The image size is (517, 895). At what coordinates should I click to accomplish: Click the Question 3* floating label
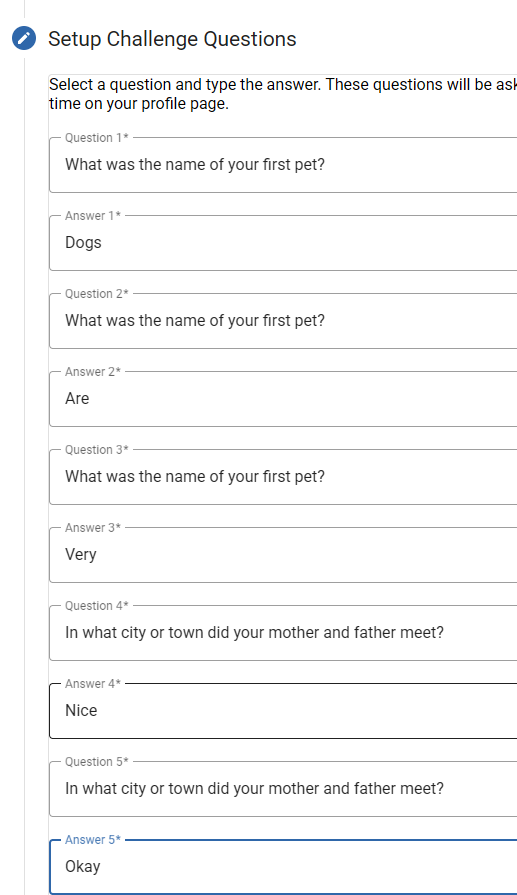pyautogui.click(x=96, y=450)
